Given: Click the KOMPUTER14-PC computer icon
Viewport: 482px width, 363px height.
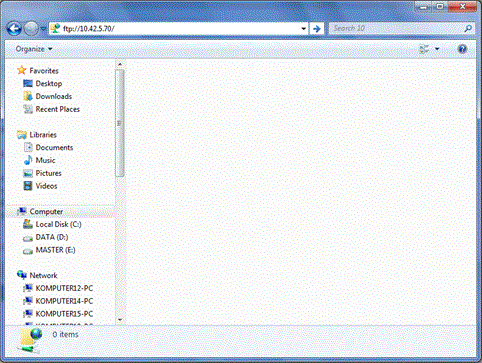Looking at the screenshot, I should pyautogui.click(x=28, y=301).
